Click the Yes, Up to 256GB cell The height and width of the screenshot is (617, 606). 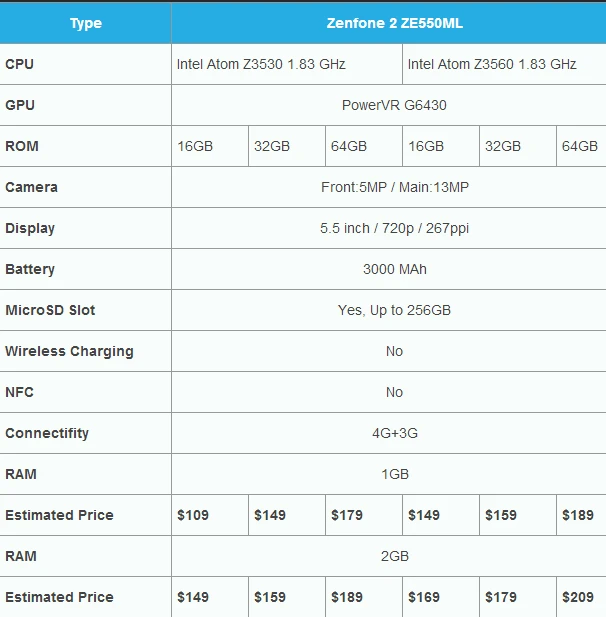click(x=394, y=310)
